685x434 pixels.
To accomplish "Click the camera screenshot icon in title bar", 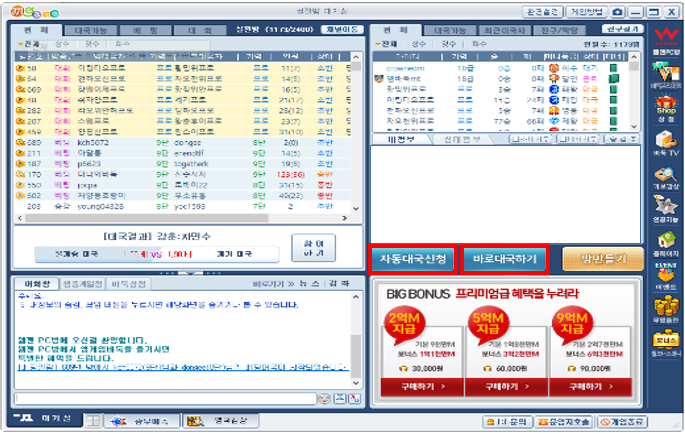I will 617,12.
